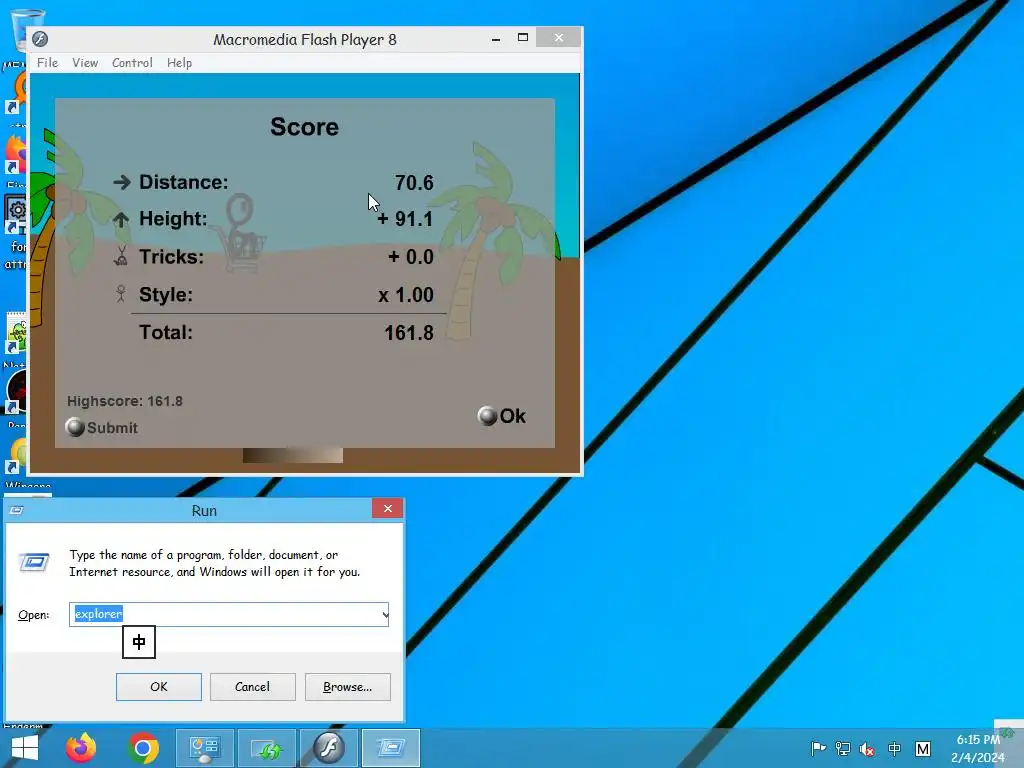Open the File menu in Flash Player
Viewport: 1024px width, 768px height.
click(48, 63)
